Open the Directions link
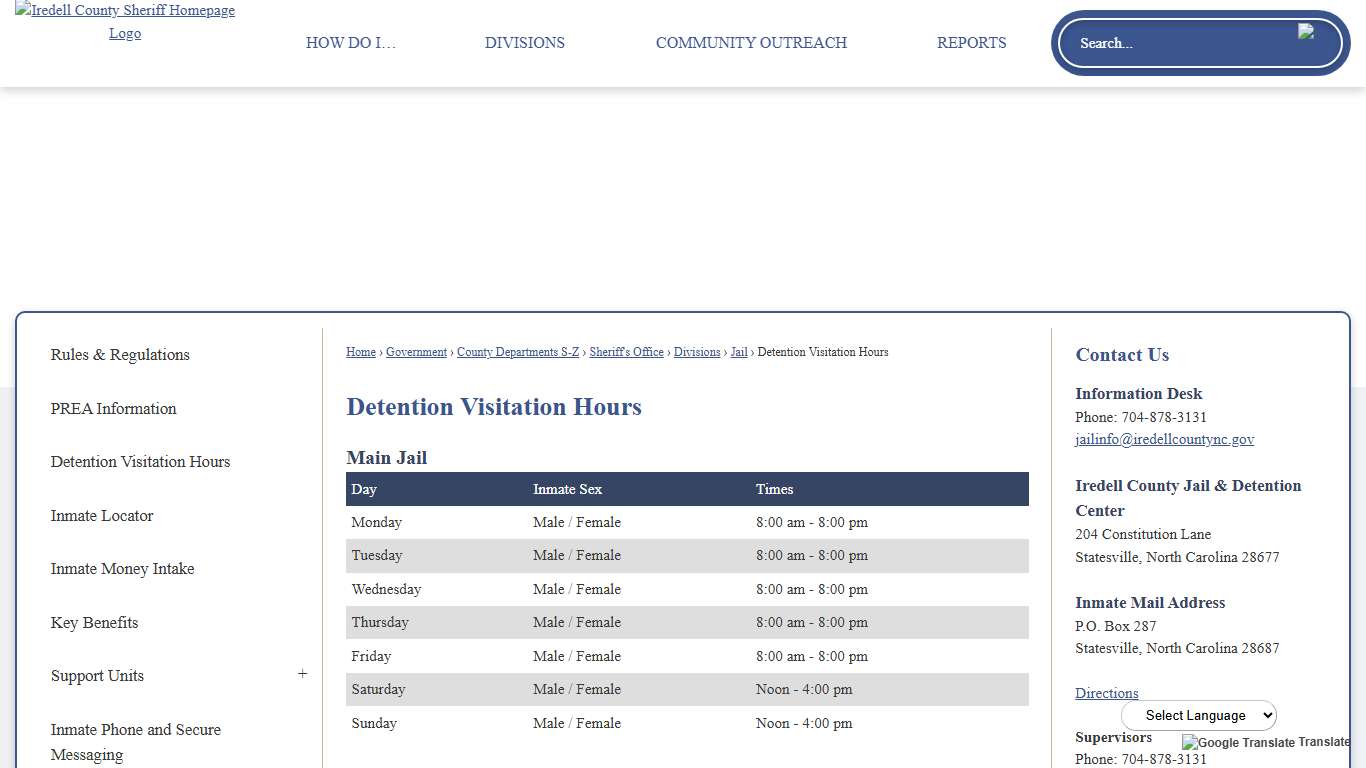Viewport: 1366px width, 768px height. 1106,693
